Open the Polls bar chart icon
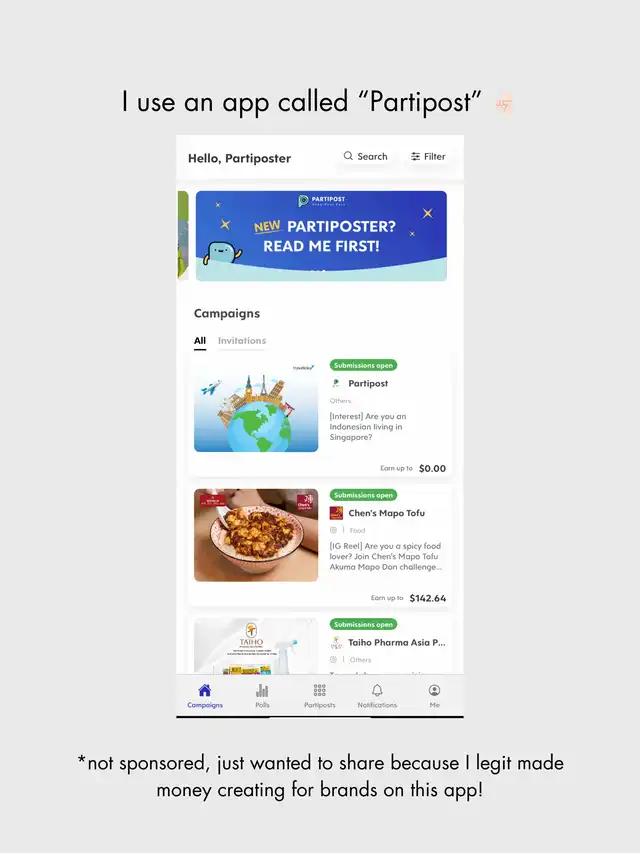Viewport: 640px width, 853px height. (262, 690)
